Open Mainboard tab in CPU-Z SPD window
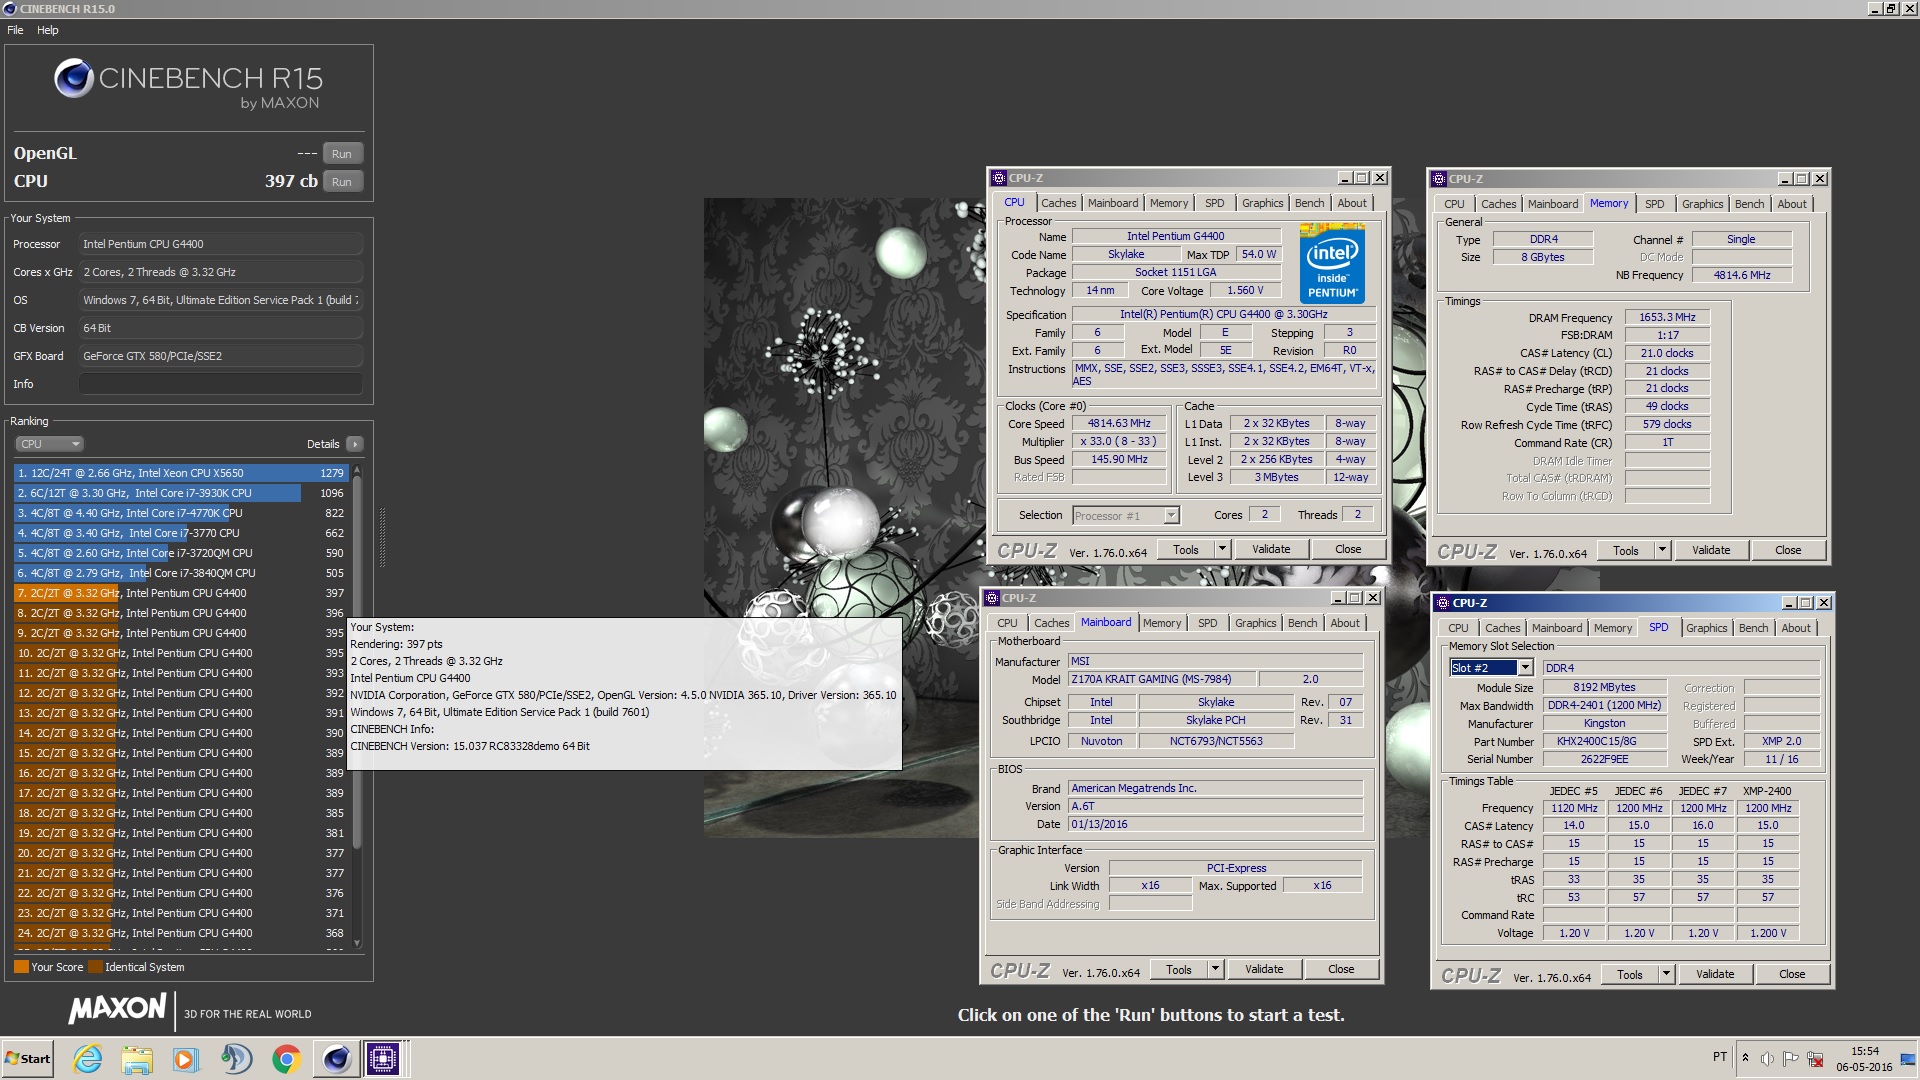The height and width of the screenshot is (1080, 1920). (x=1557, y=628)
